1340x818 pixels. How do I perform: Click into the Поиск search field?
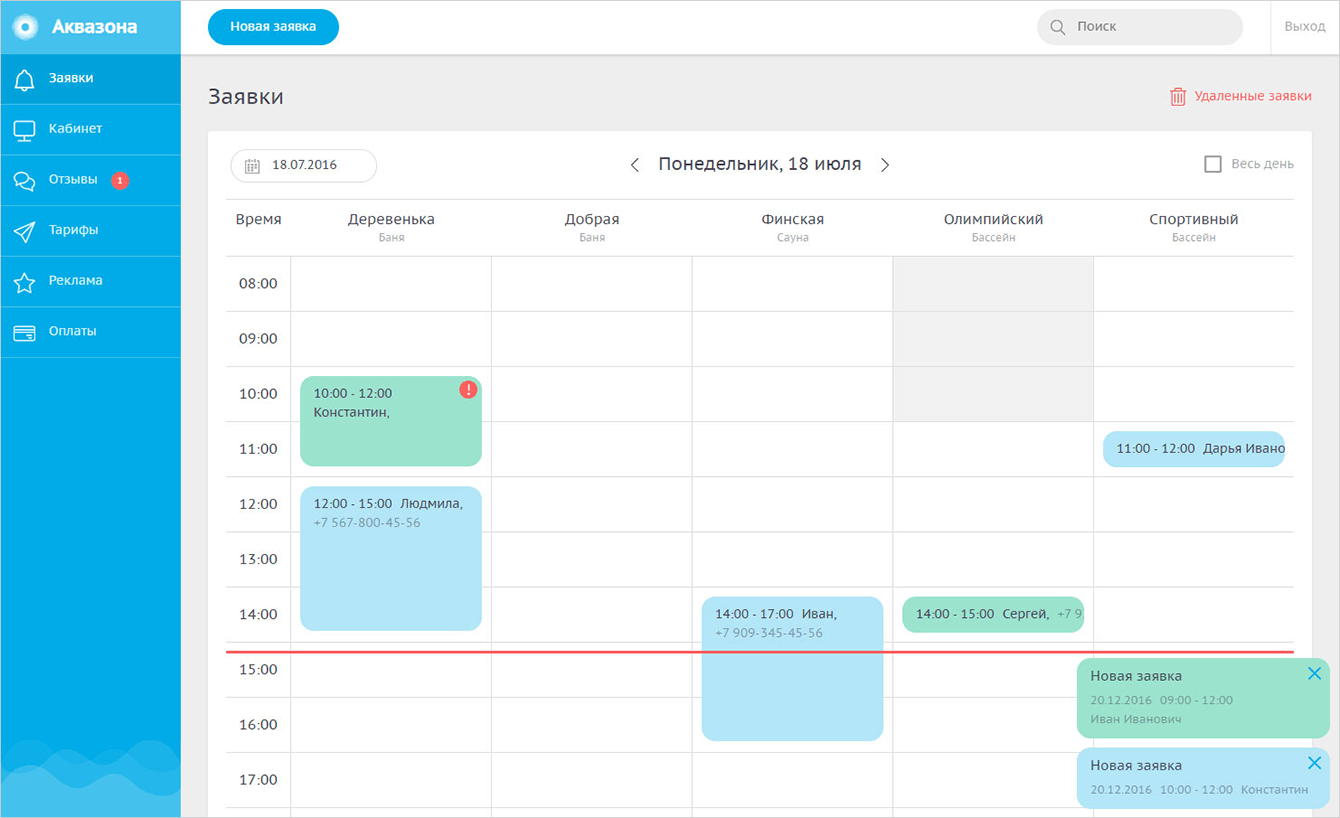pos(1150,27)
